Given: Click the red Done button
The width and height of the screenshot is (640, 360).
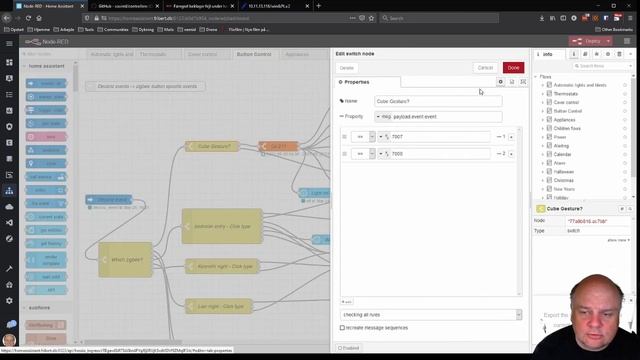Looking at the screenshot, I should (x=513, y=68).
